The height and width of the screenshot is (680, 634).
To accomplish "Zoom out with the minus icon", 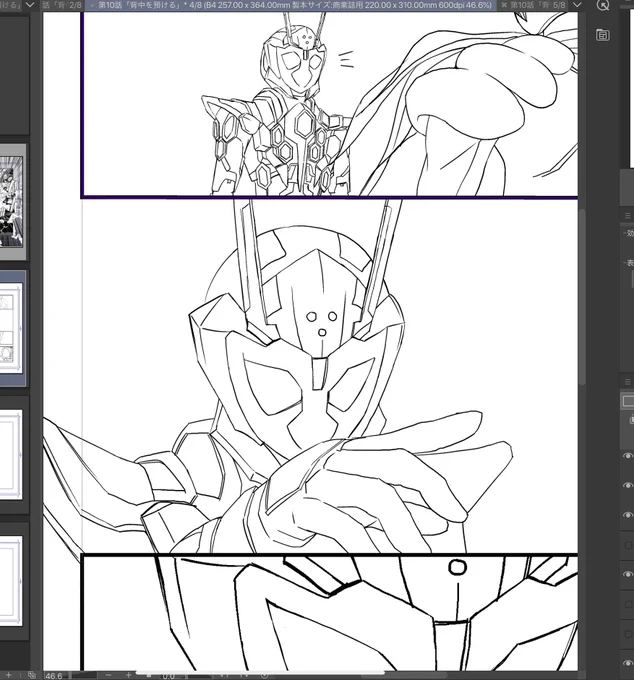I will coord(108,675).
